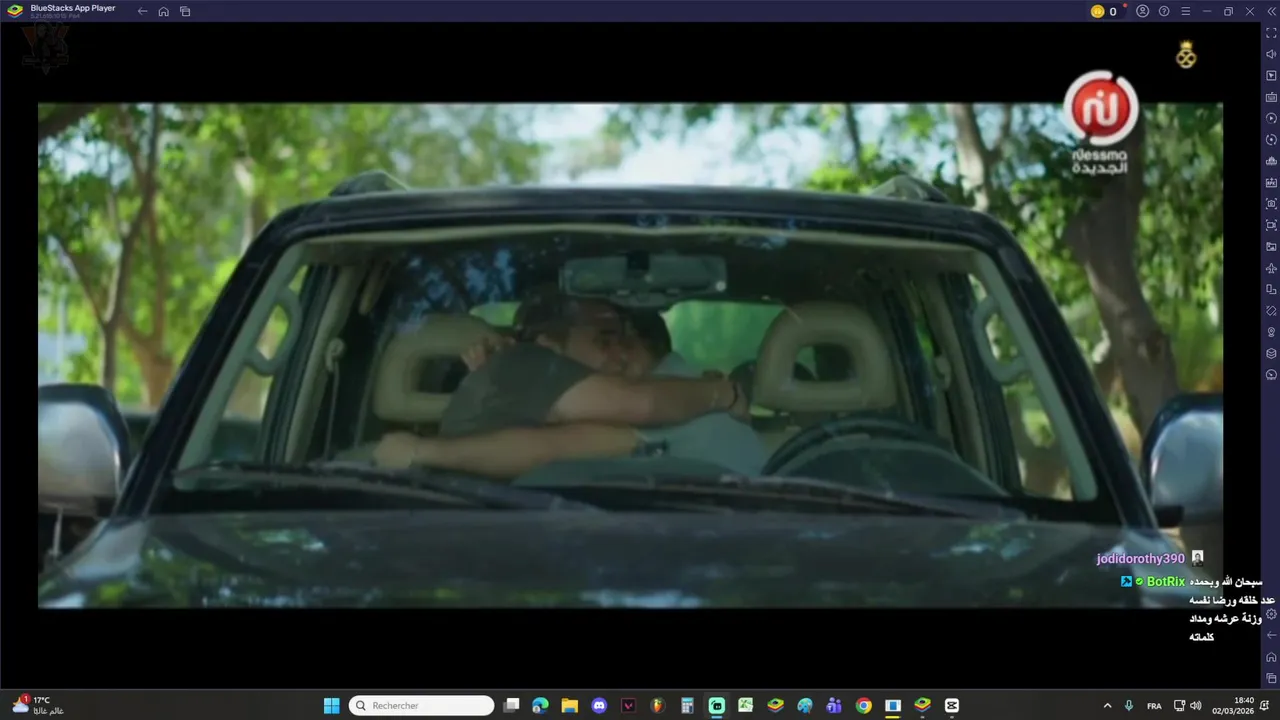The width and height of the screenshot is (1280, 720).
Task: Open File Explorer from the taskbar
Action: tap(569, 705)
